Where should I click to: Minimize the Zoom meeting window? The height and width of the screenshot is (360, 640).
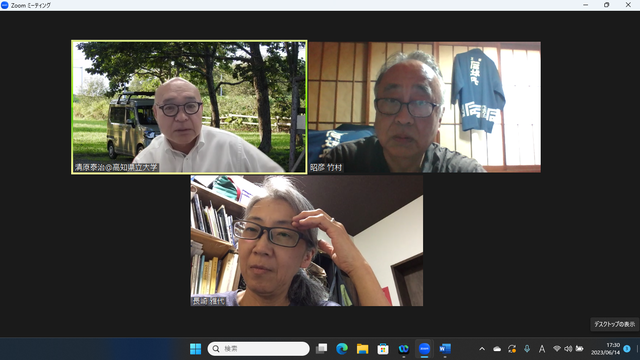click(586, 5)
